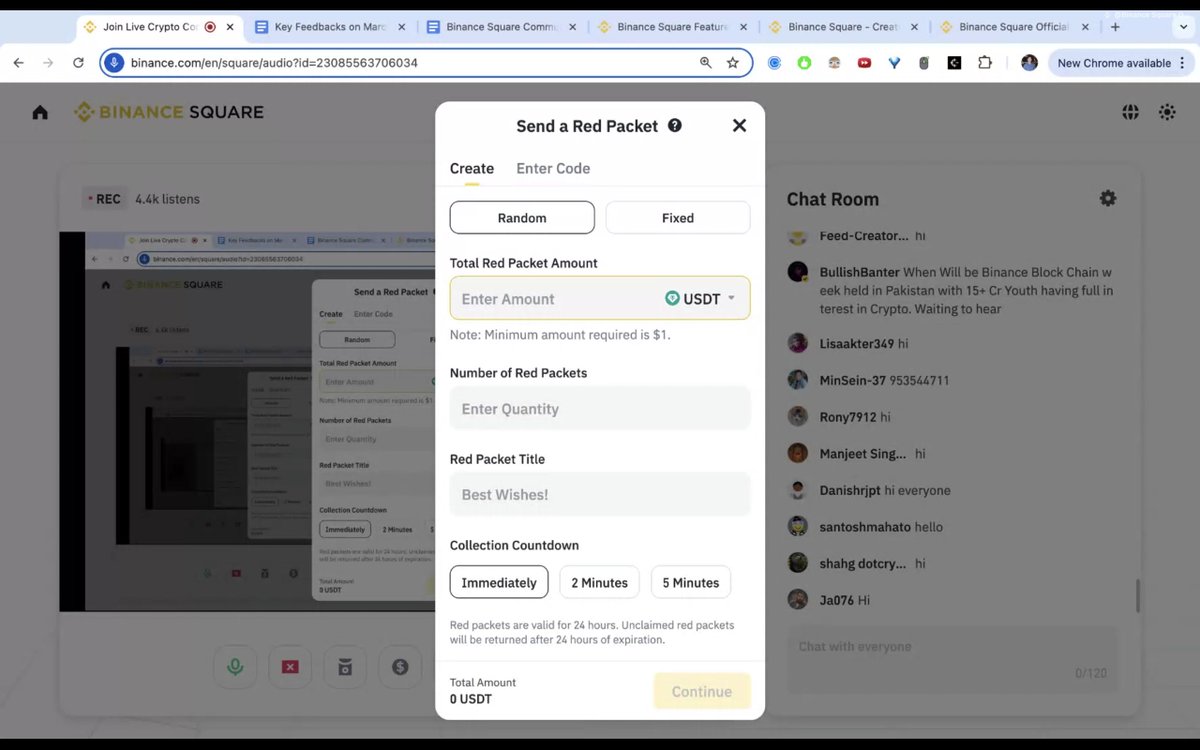Open the help question mark next to Send a Red Packet
1200x750 pixels.
(x=675, y=125)
